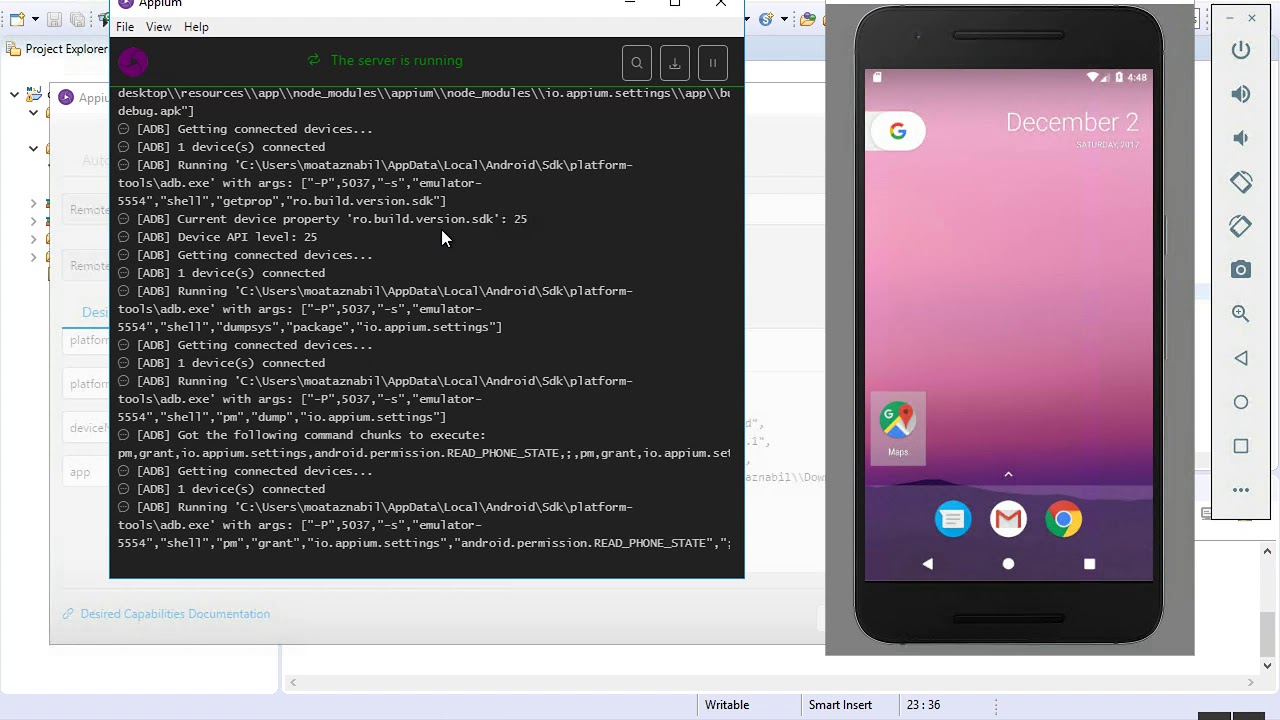The height and width of the screenshot is (720, 1280).
Task: Click the Eclipse vertical scrollbar down arrow
Action: point(1268,665)
